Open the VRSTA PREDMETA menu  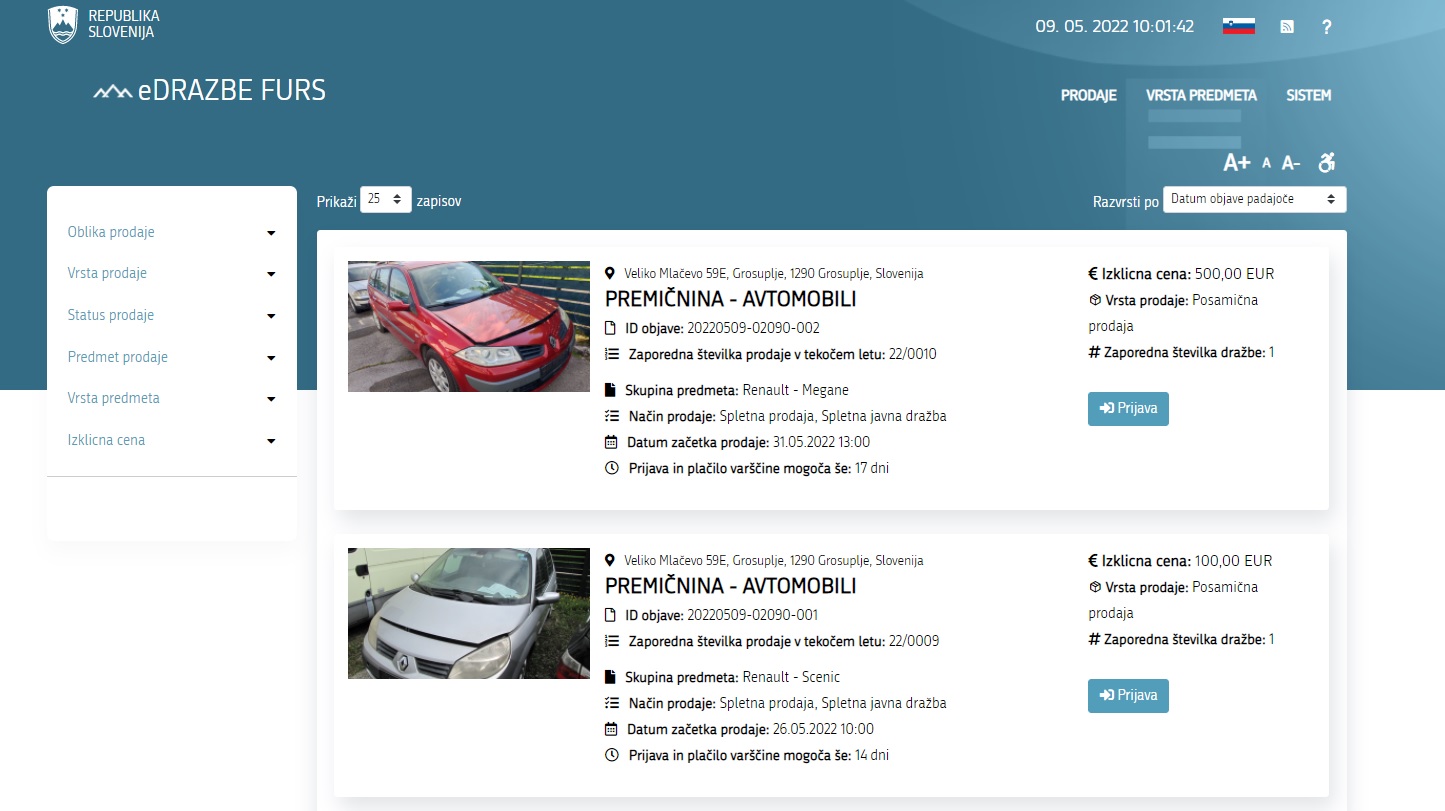tap(1201, 96)
